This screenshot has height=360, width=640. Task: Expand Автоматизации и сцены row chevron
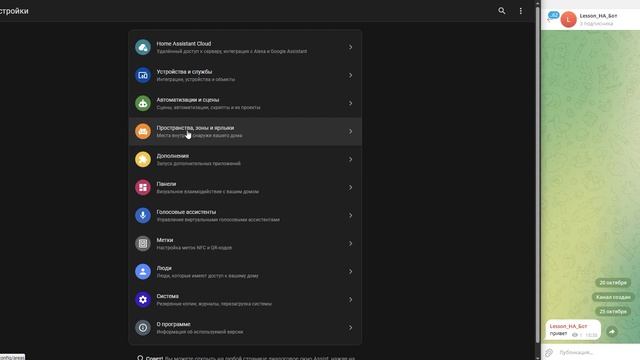(350, 103)
